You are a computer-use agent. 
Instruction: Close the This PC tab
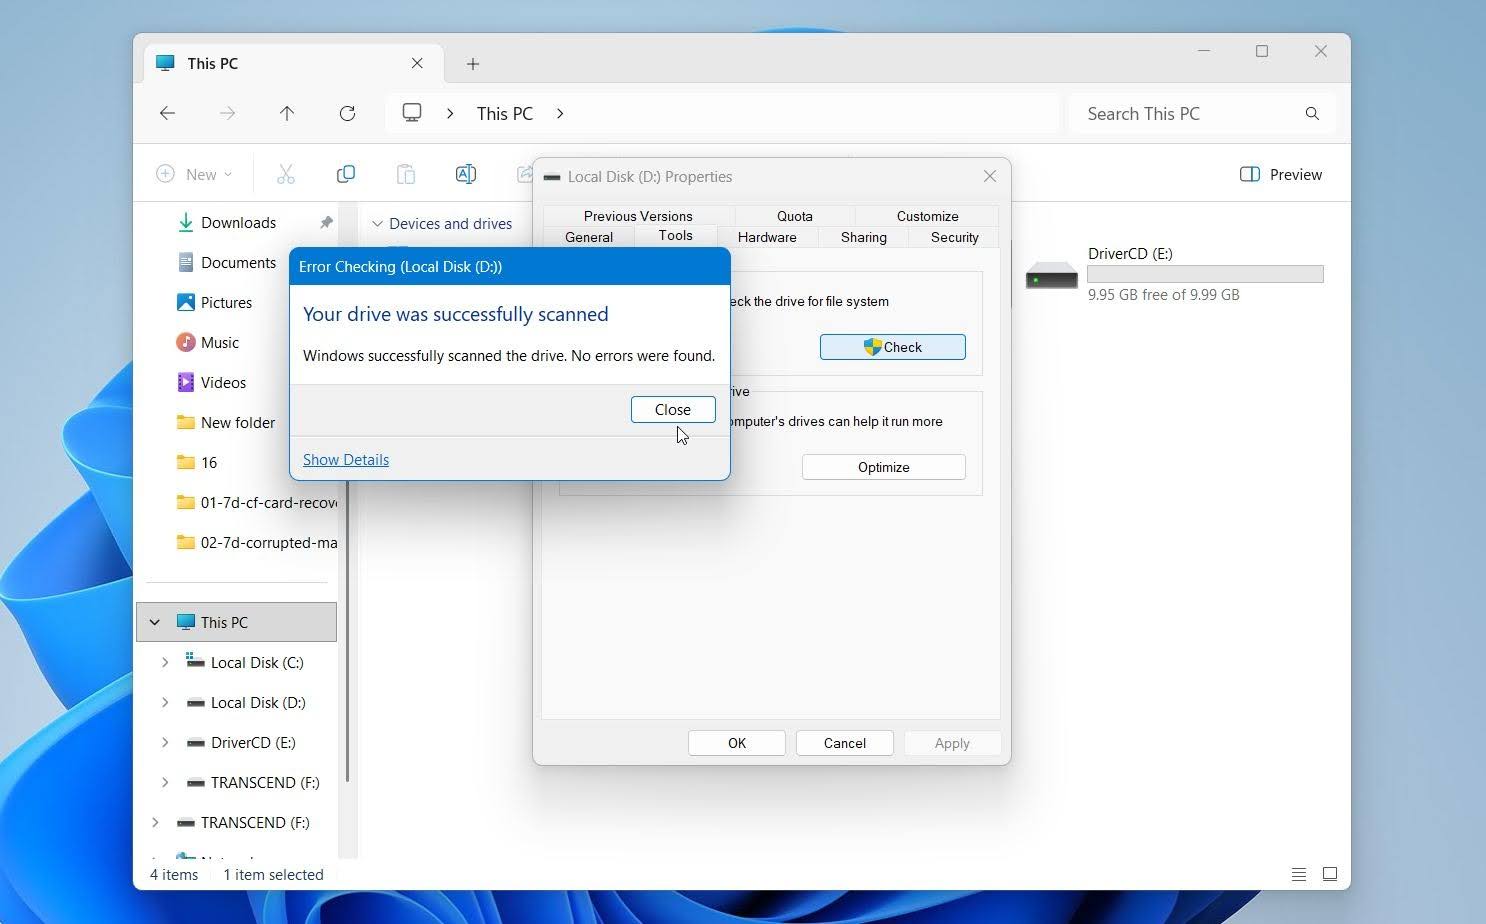(x=417, y=63)
